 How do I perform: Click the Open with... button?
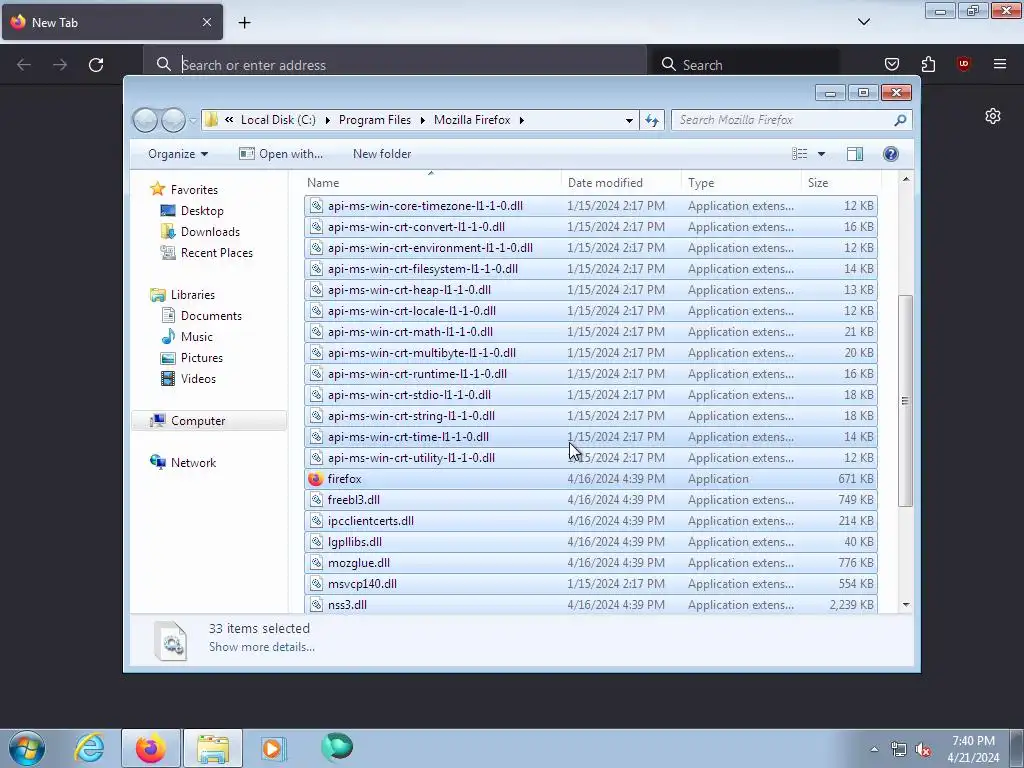[281, 154]
